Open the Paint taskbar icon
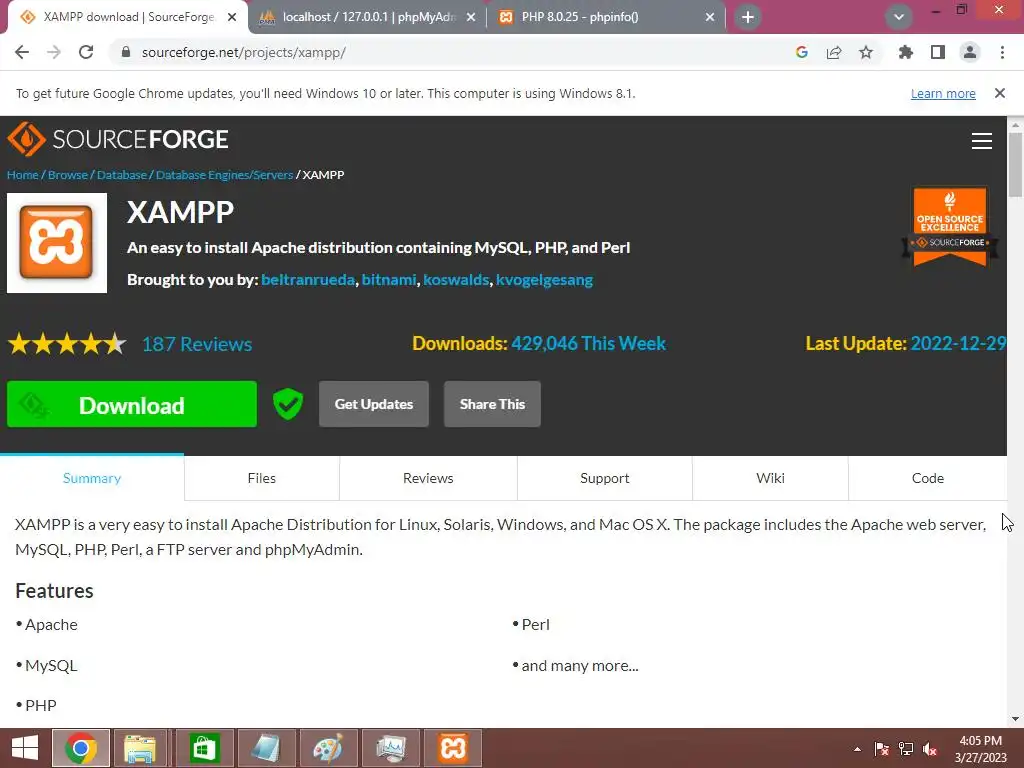The image size is (1024, 768). tap(328, 748)
